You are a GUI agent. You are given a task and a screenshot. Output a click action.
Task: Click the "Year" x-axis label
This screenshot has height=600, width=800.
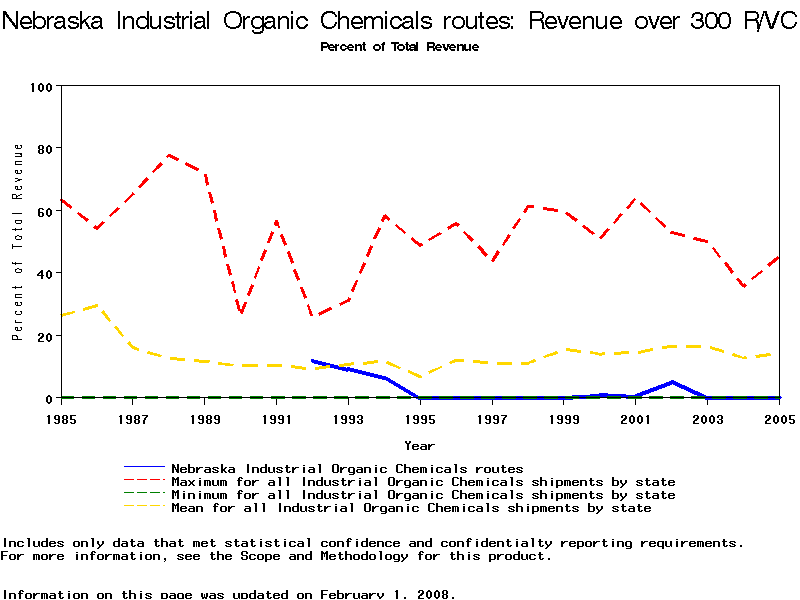(x=419, y=445)
